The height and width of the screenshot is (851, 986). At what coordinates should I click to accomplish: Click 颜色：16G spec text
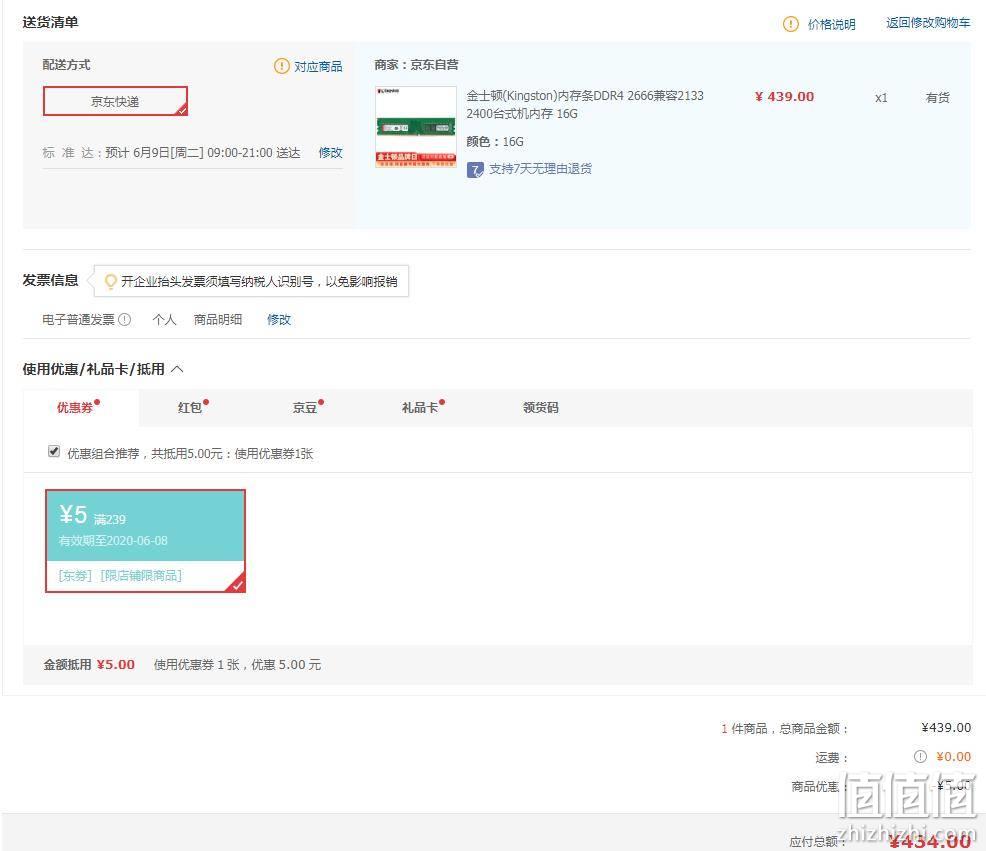click(x=495, y=142)
